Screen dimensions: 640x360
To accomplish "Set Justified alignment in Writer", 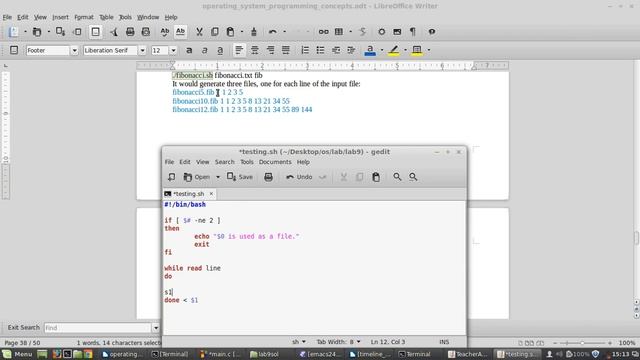I will 286,50.
